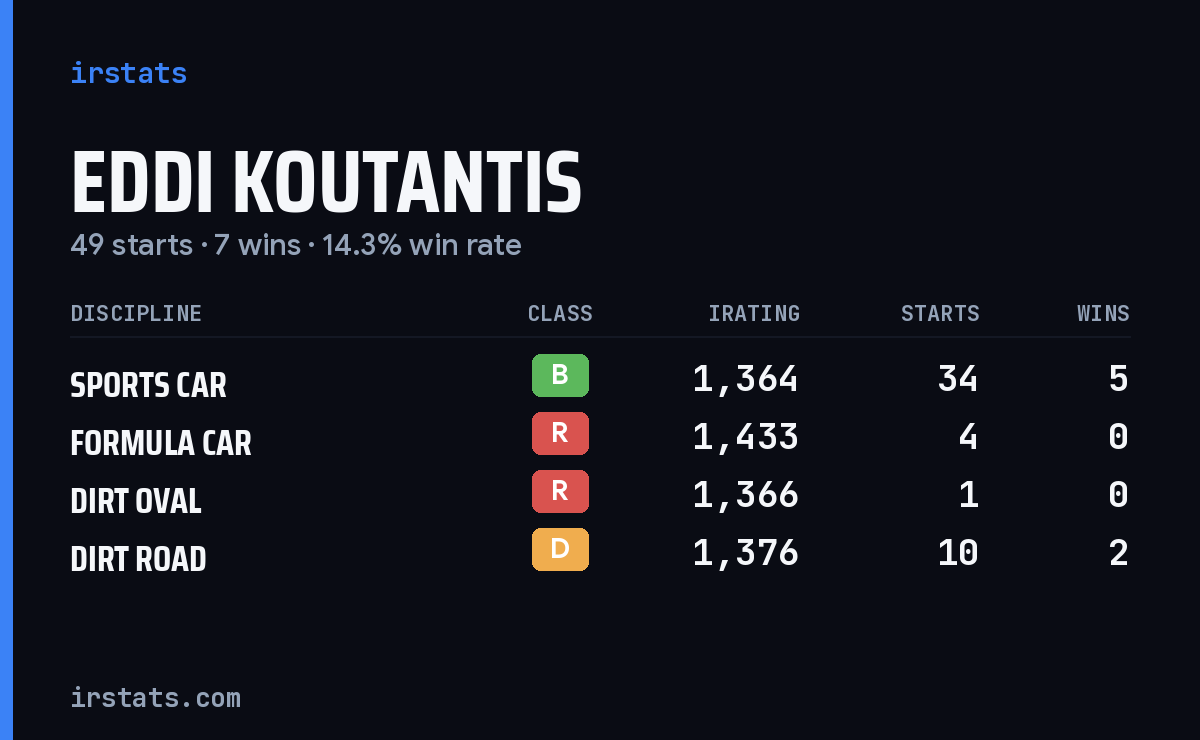The width and height of the screenshot is (1200, 740).
Task: Click Formula Car iRating 1,433 value
Action: coord(746,437)
